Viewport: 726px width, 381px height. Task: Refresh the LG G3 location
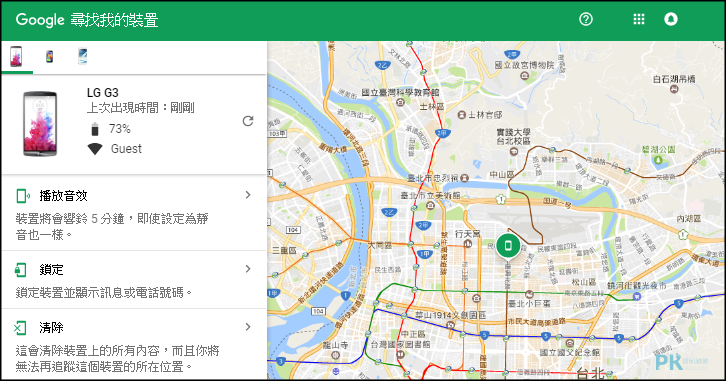(x=248, y=121)
